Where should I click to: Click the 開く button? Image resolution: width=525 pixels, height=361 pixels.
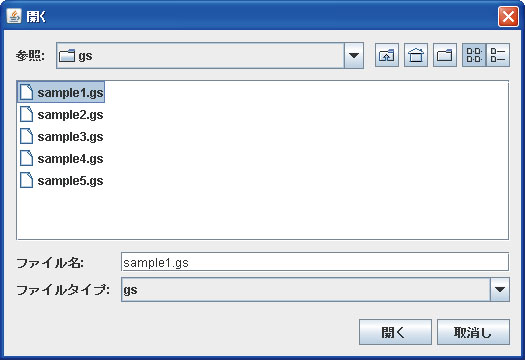click(x=395, y=332)
